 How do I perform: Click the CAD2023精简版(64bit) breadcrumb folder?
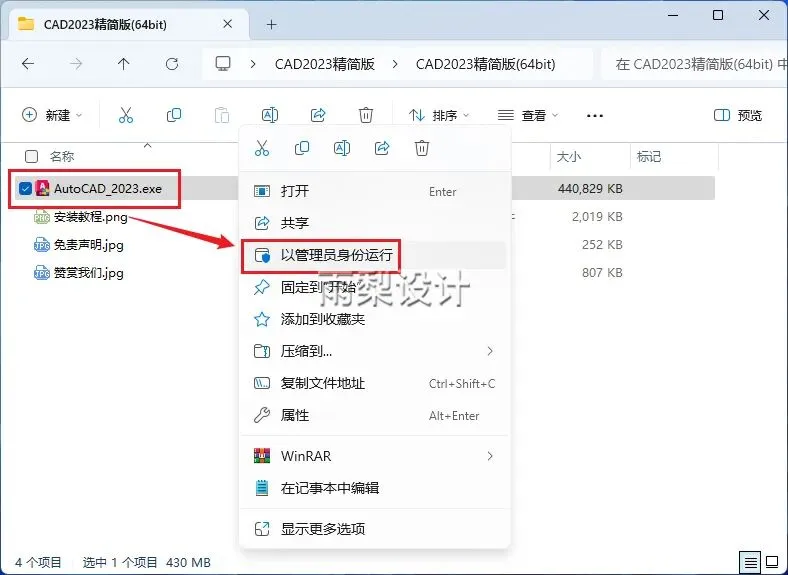click(485, 64)
